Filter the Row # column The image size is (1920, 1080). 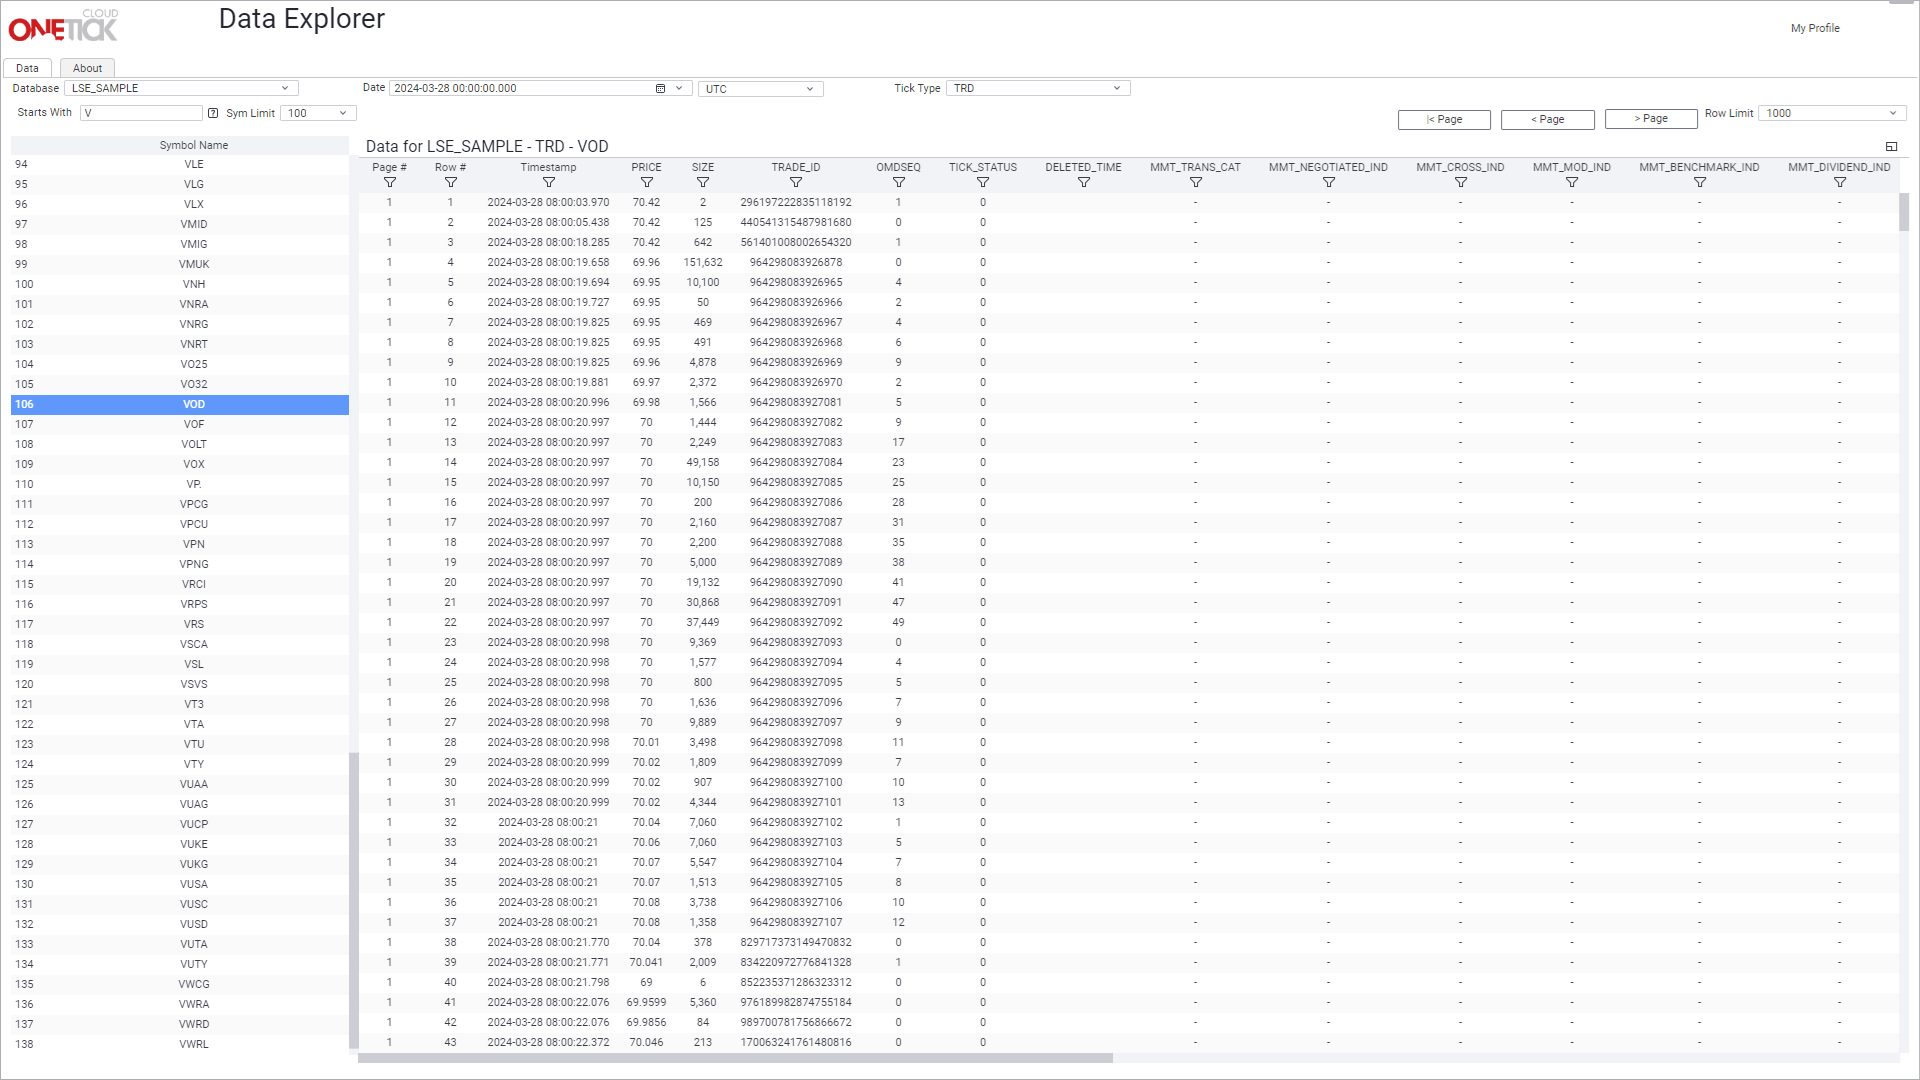tap(450, 183)
